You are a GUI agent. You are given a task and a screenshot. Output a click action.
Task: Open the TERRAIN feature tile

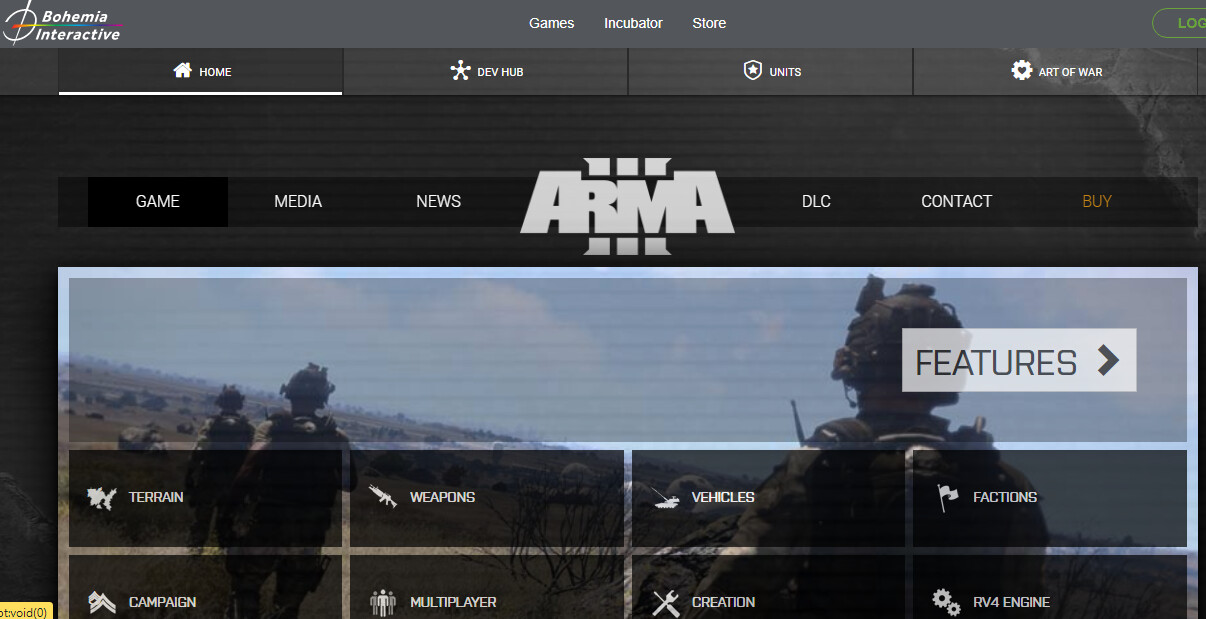(x=205, y=498)
